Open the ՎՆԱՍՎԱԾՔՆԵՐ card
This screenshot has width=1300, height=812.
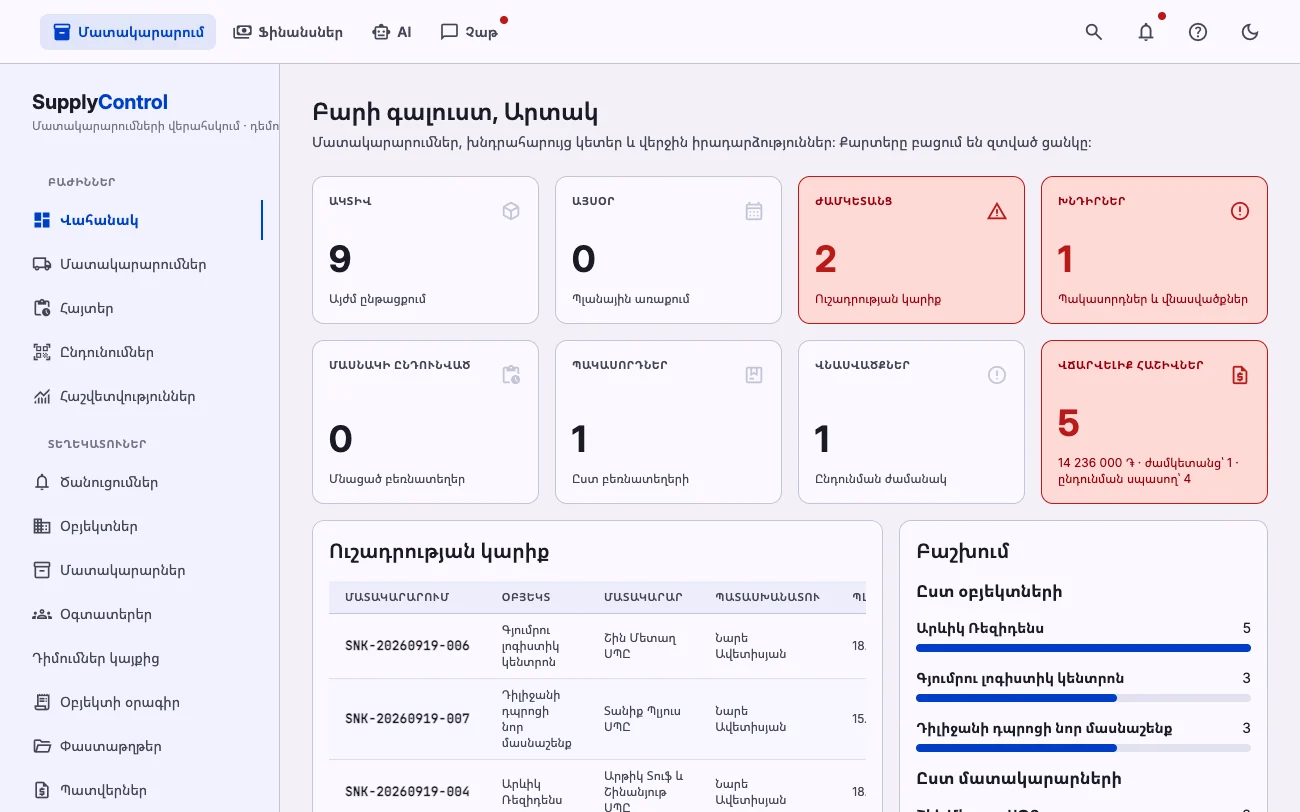point(911,422)
